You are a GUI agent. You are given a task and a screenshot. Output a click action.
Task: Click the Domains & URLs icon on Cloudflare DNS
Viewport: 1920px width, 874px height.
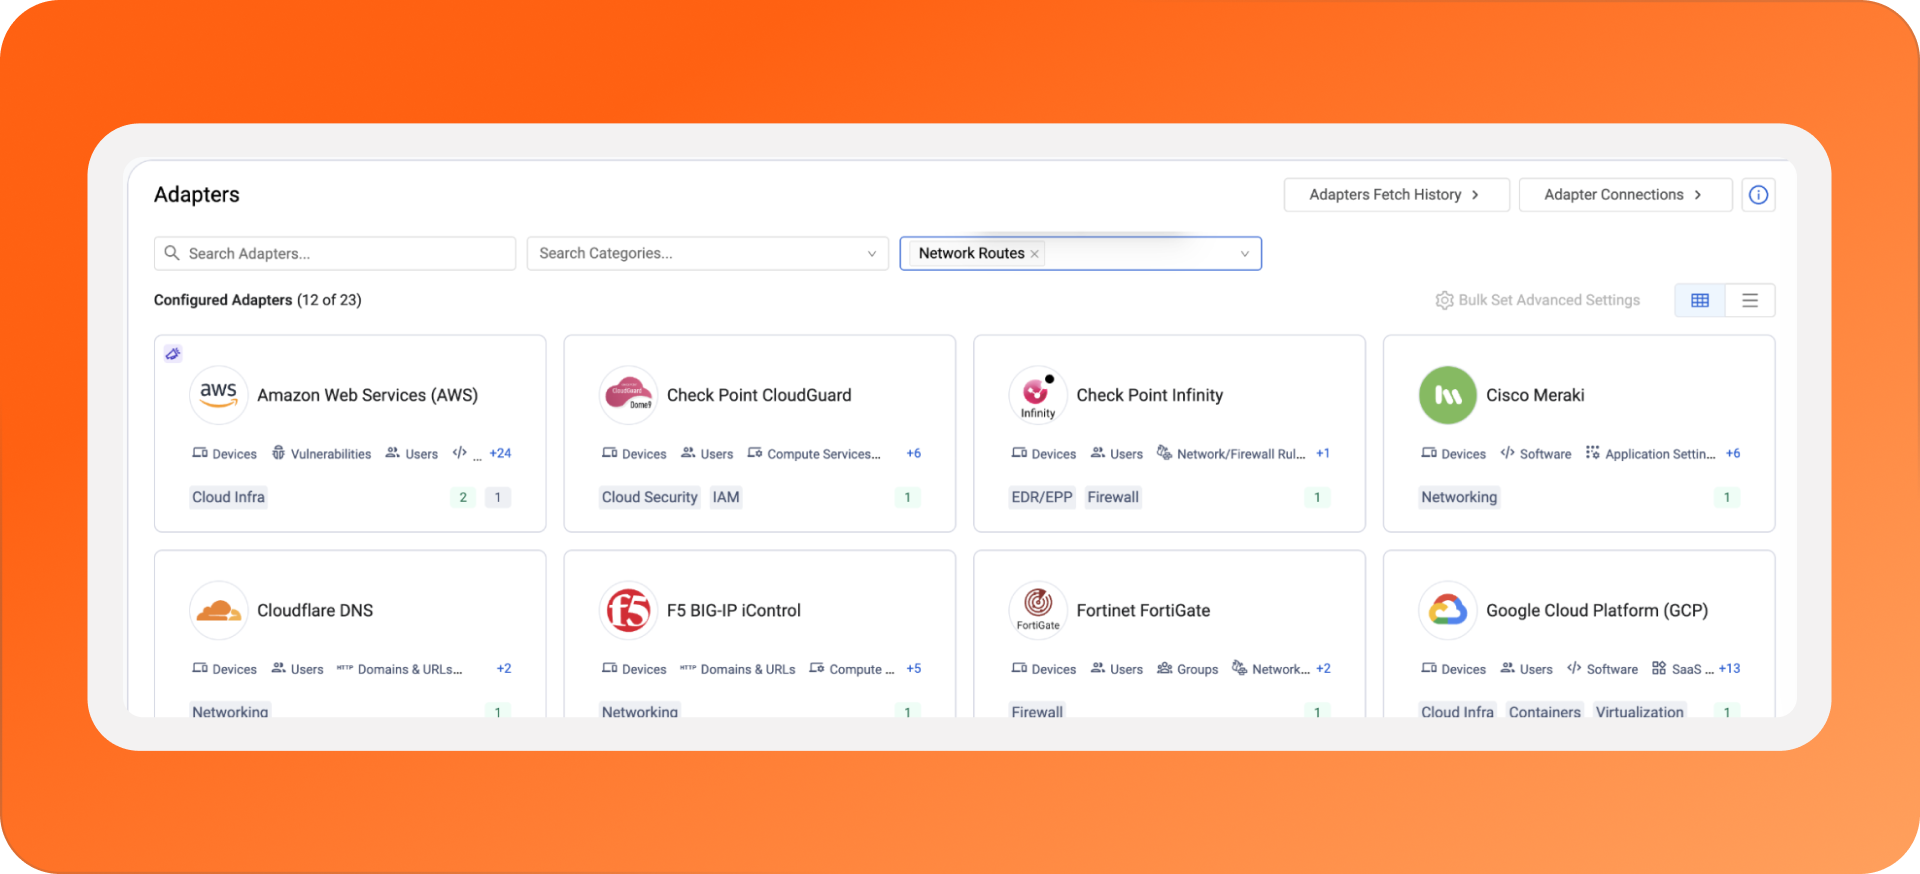click(345, 668)
